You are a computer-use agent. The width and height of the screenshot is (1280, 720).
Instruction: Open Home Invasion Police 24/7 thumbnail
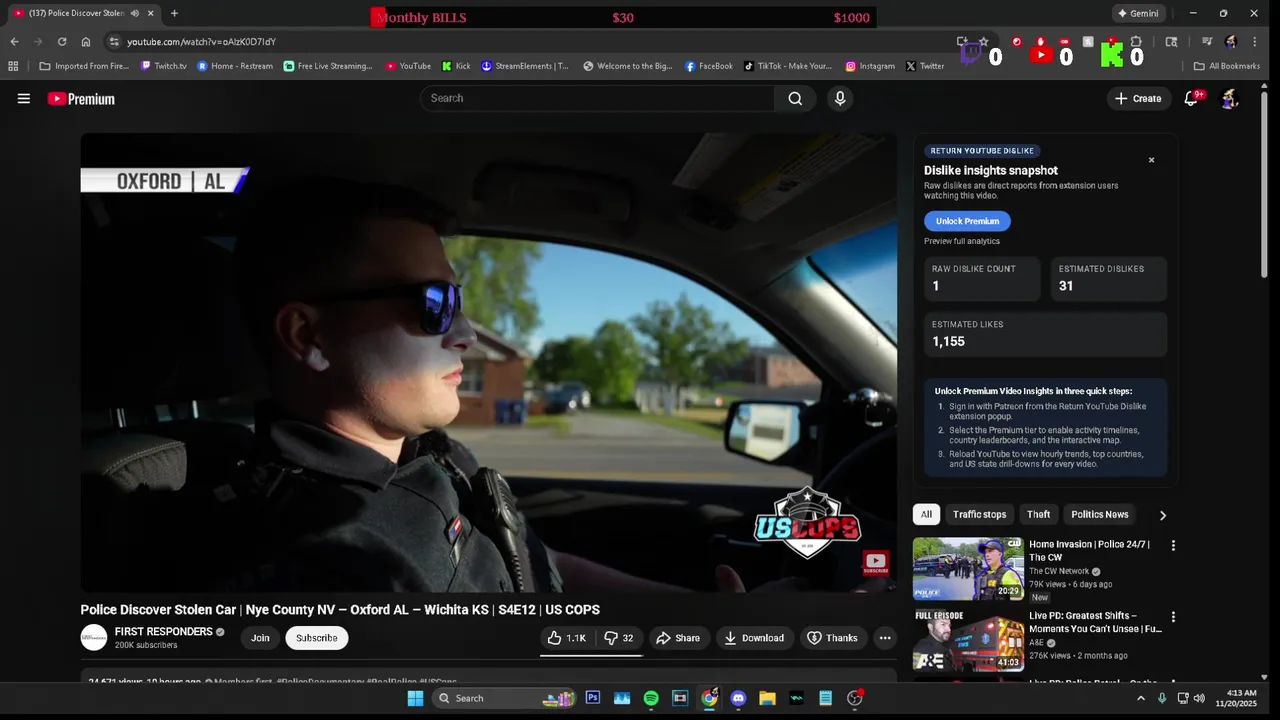pyautogui.click(x=968, y=569)
